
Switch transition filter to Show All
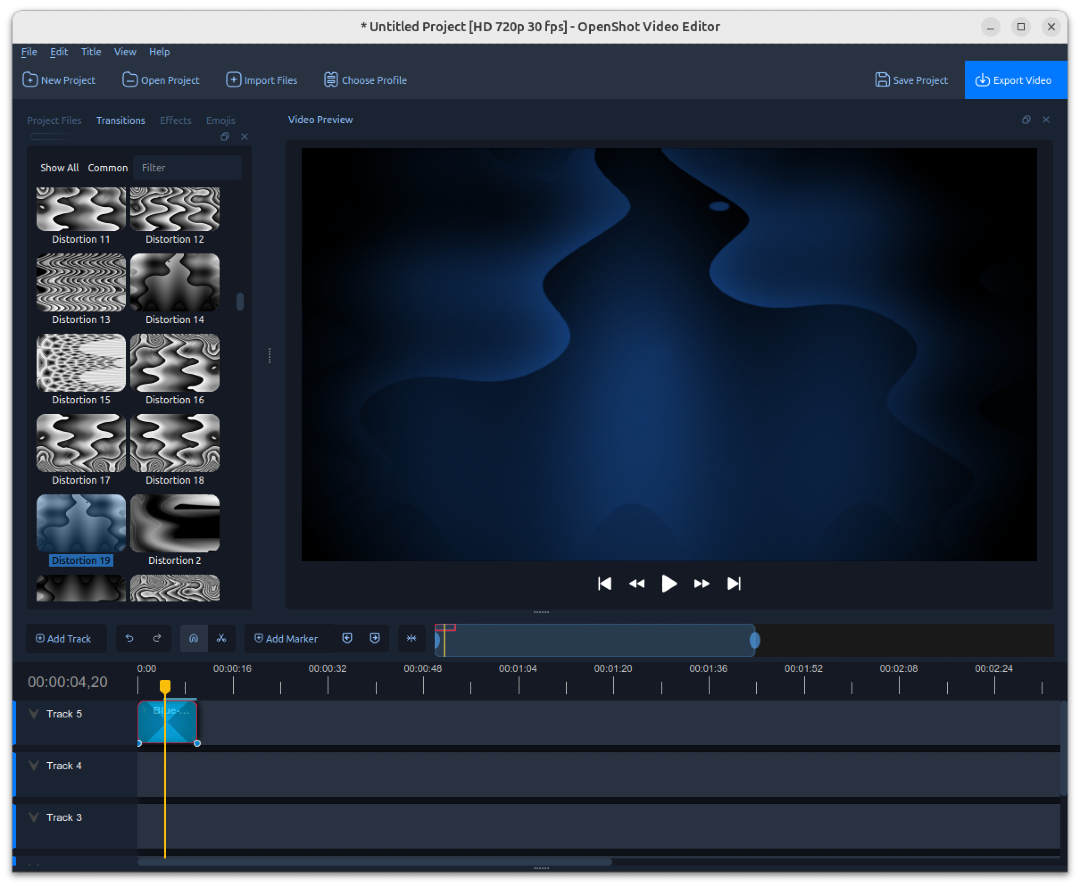click(x=59, y=167)
